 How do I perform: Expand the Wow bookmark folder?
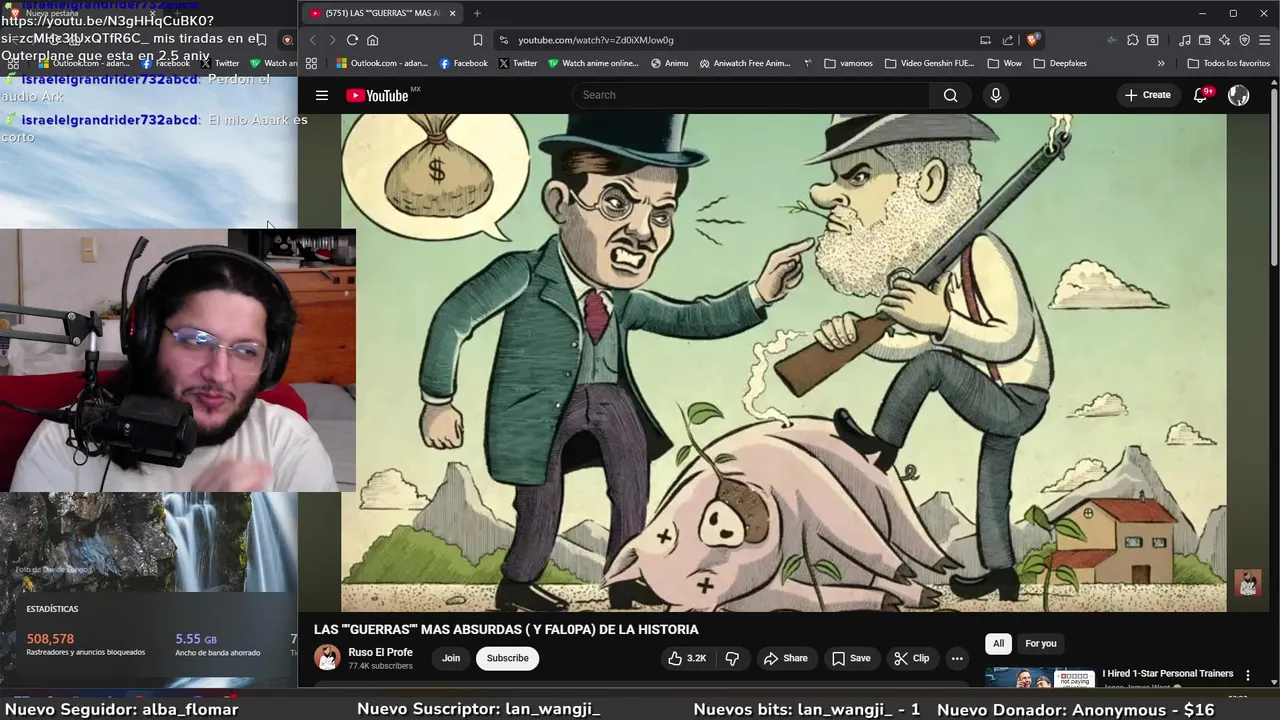pyautogui.click(x=1004, y=63)
